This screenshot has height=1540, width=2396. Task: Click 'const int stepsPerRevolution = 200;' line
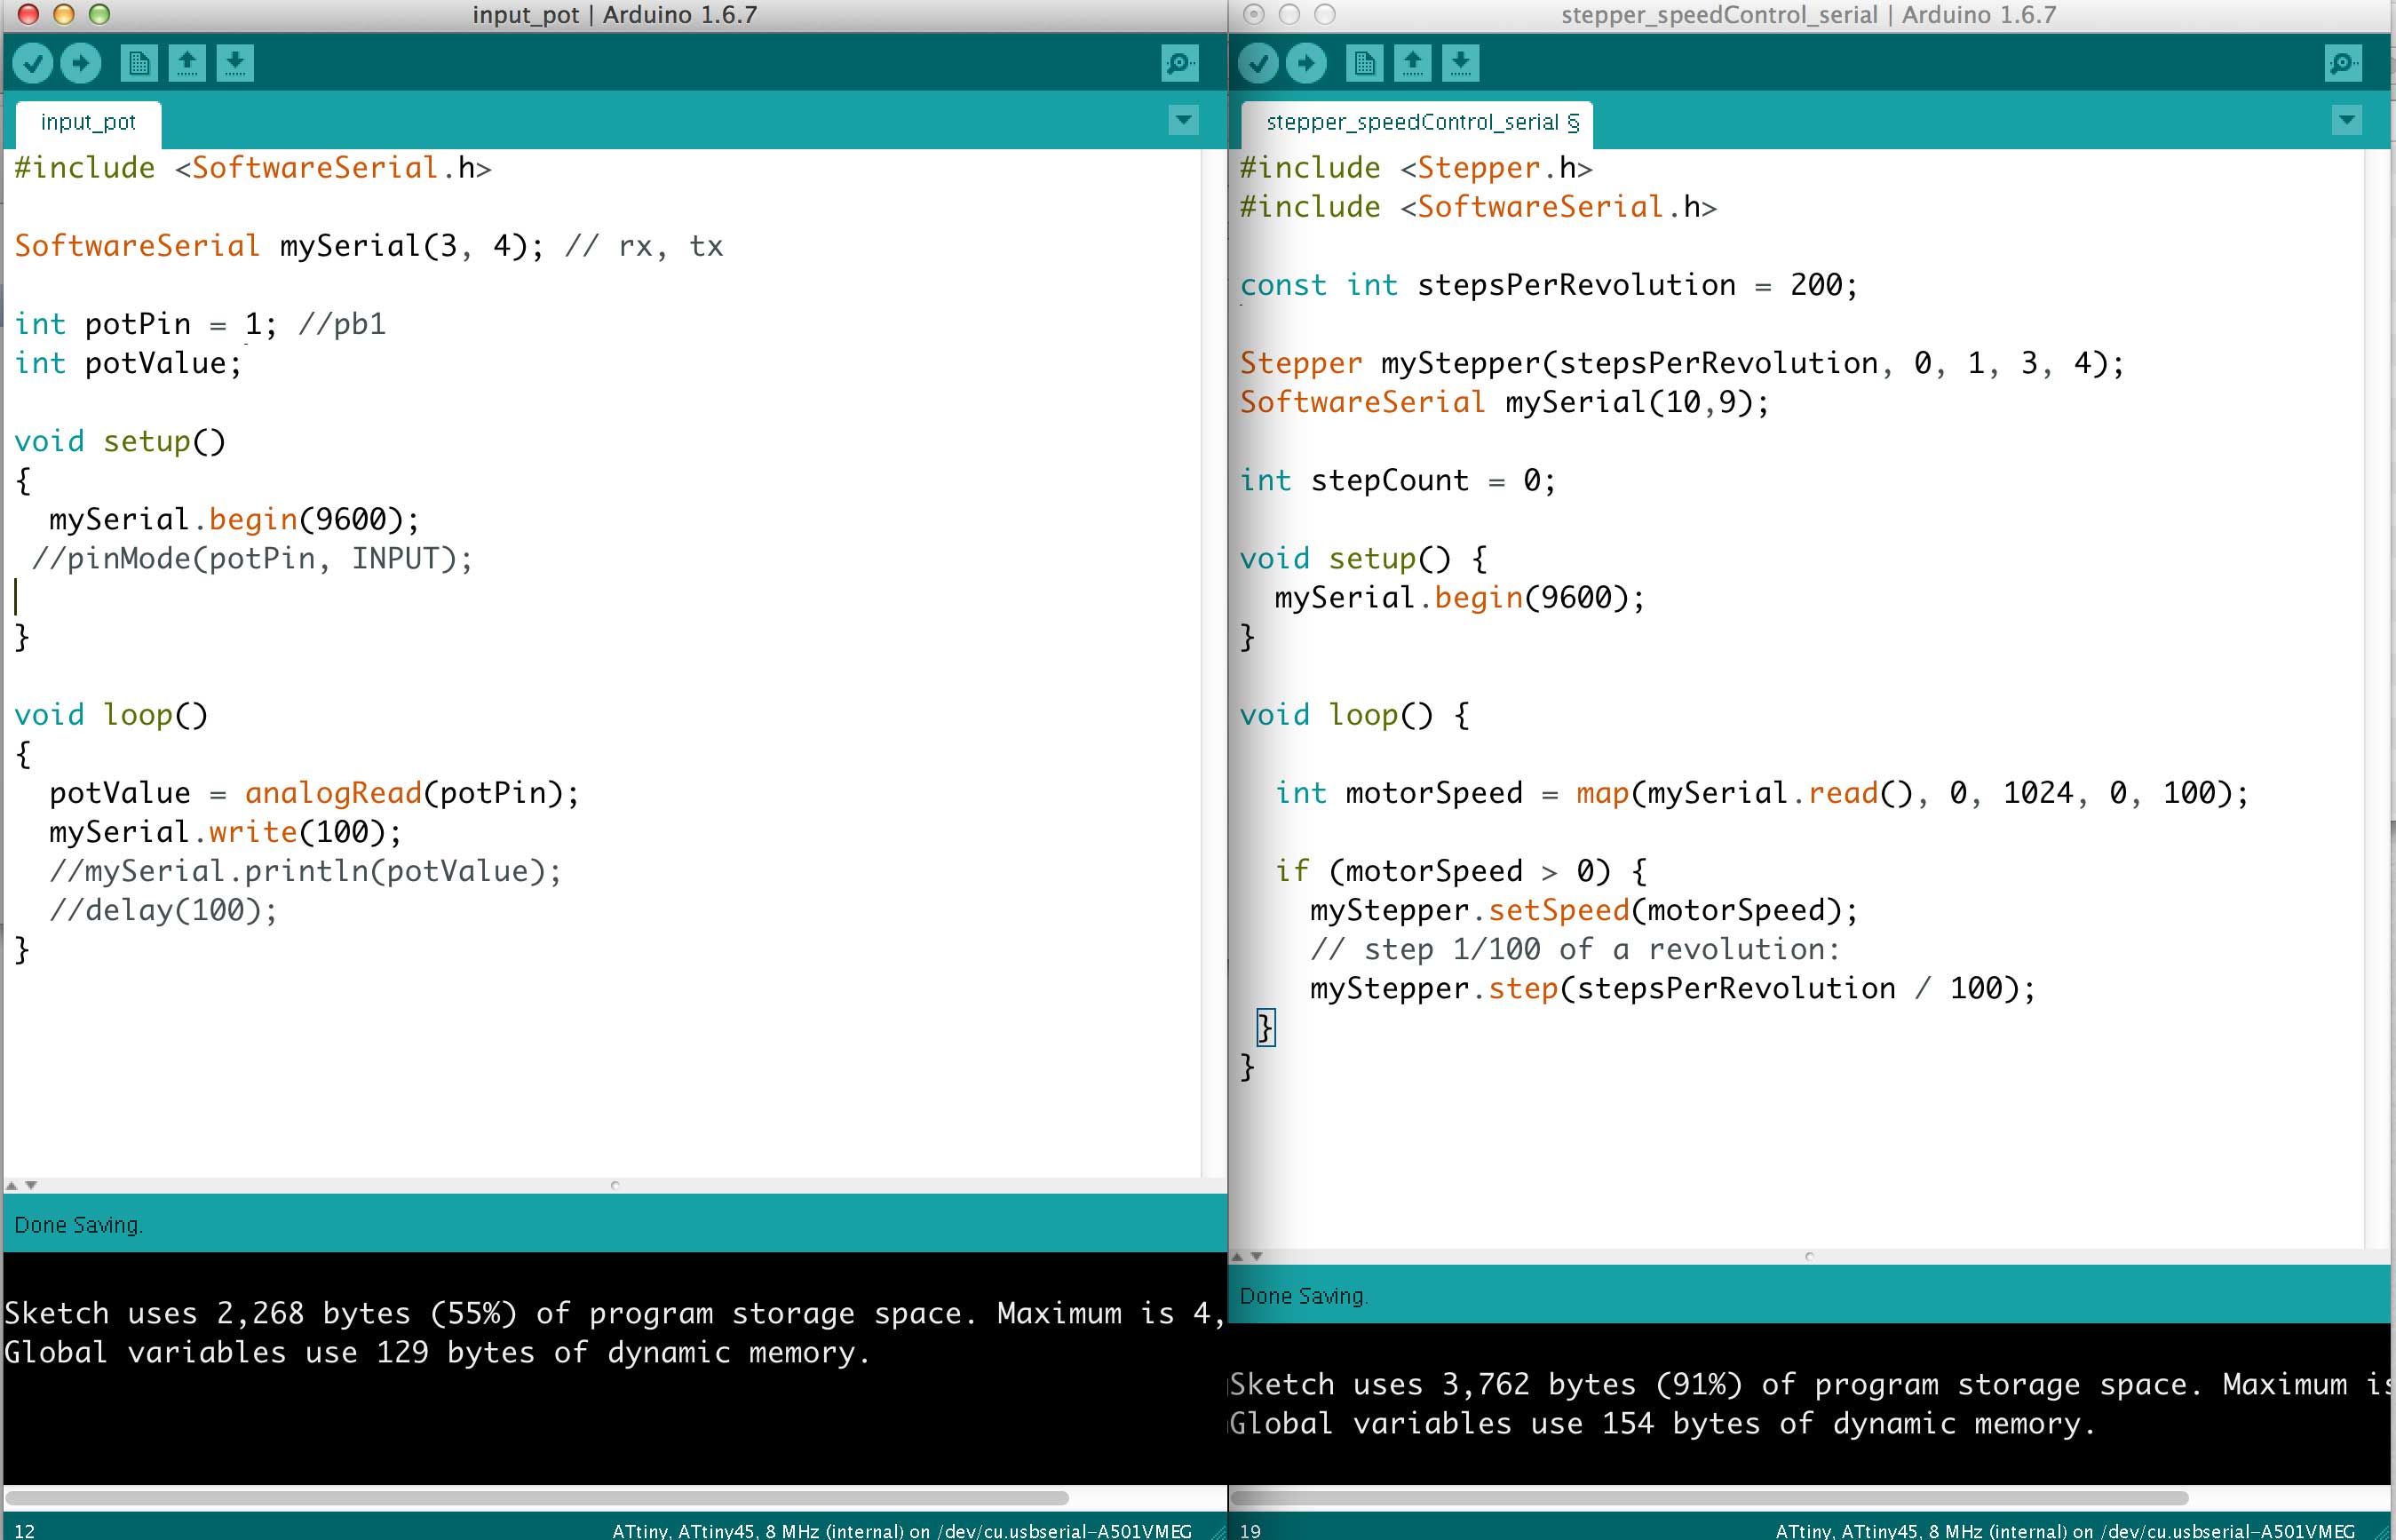click(1549, 285)
